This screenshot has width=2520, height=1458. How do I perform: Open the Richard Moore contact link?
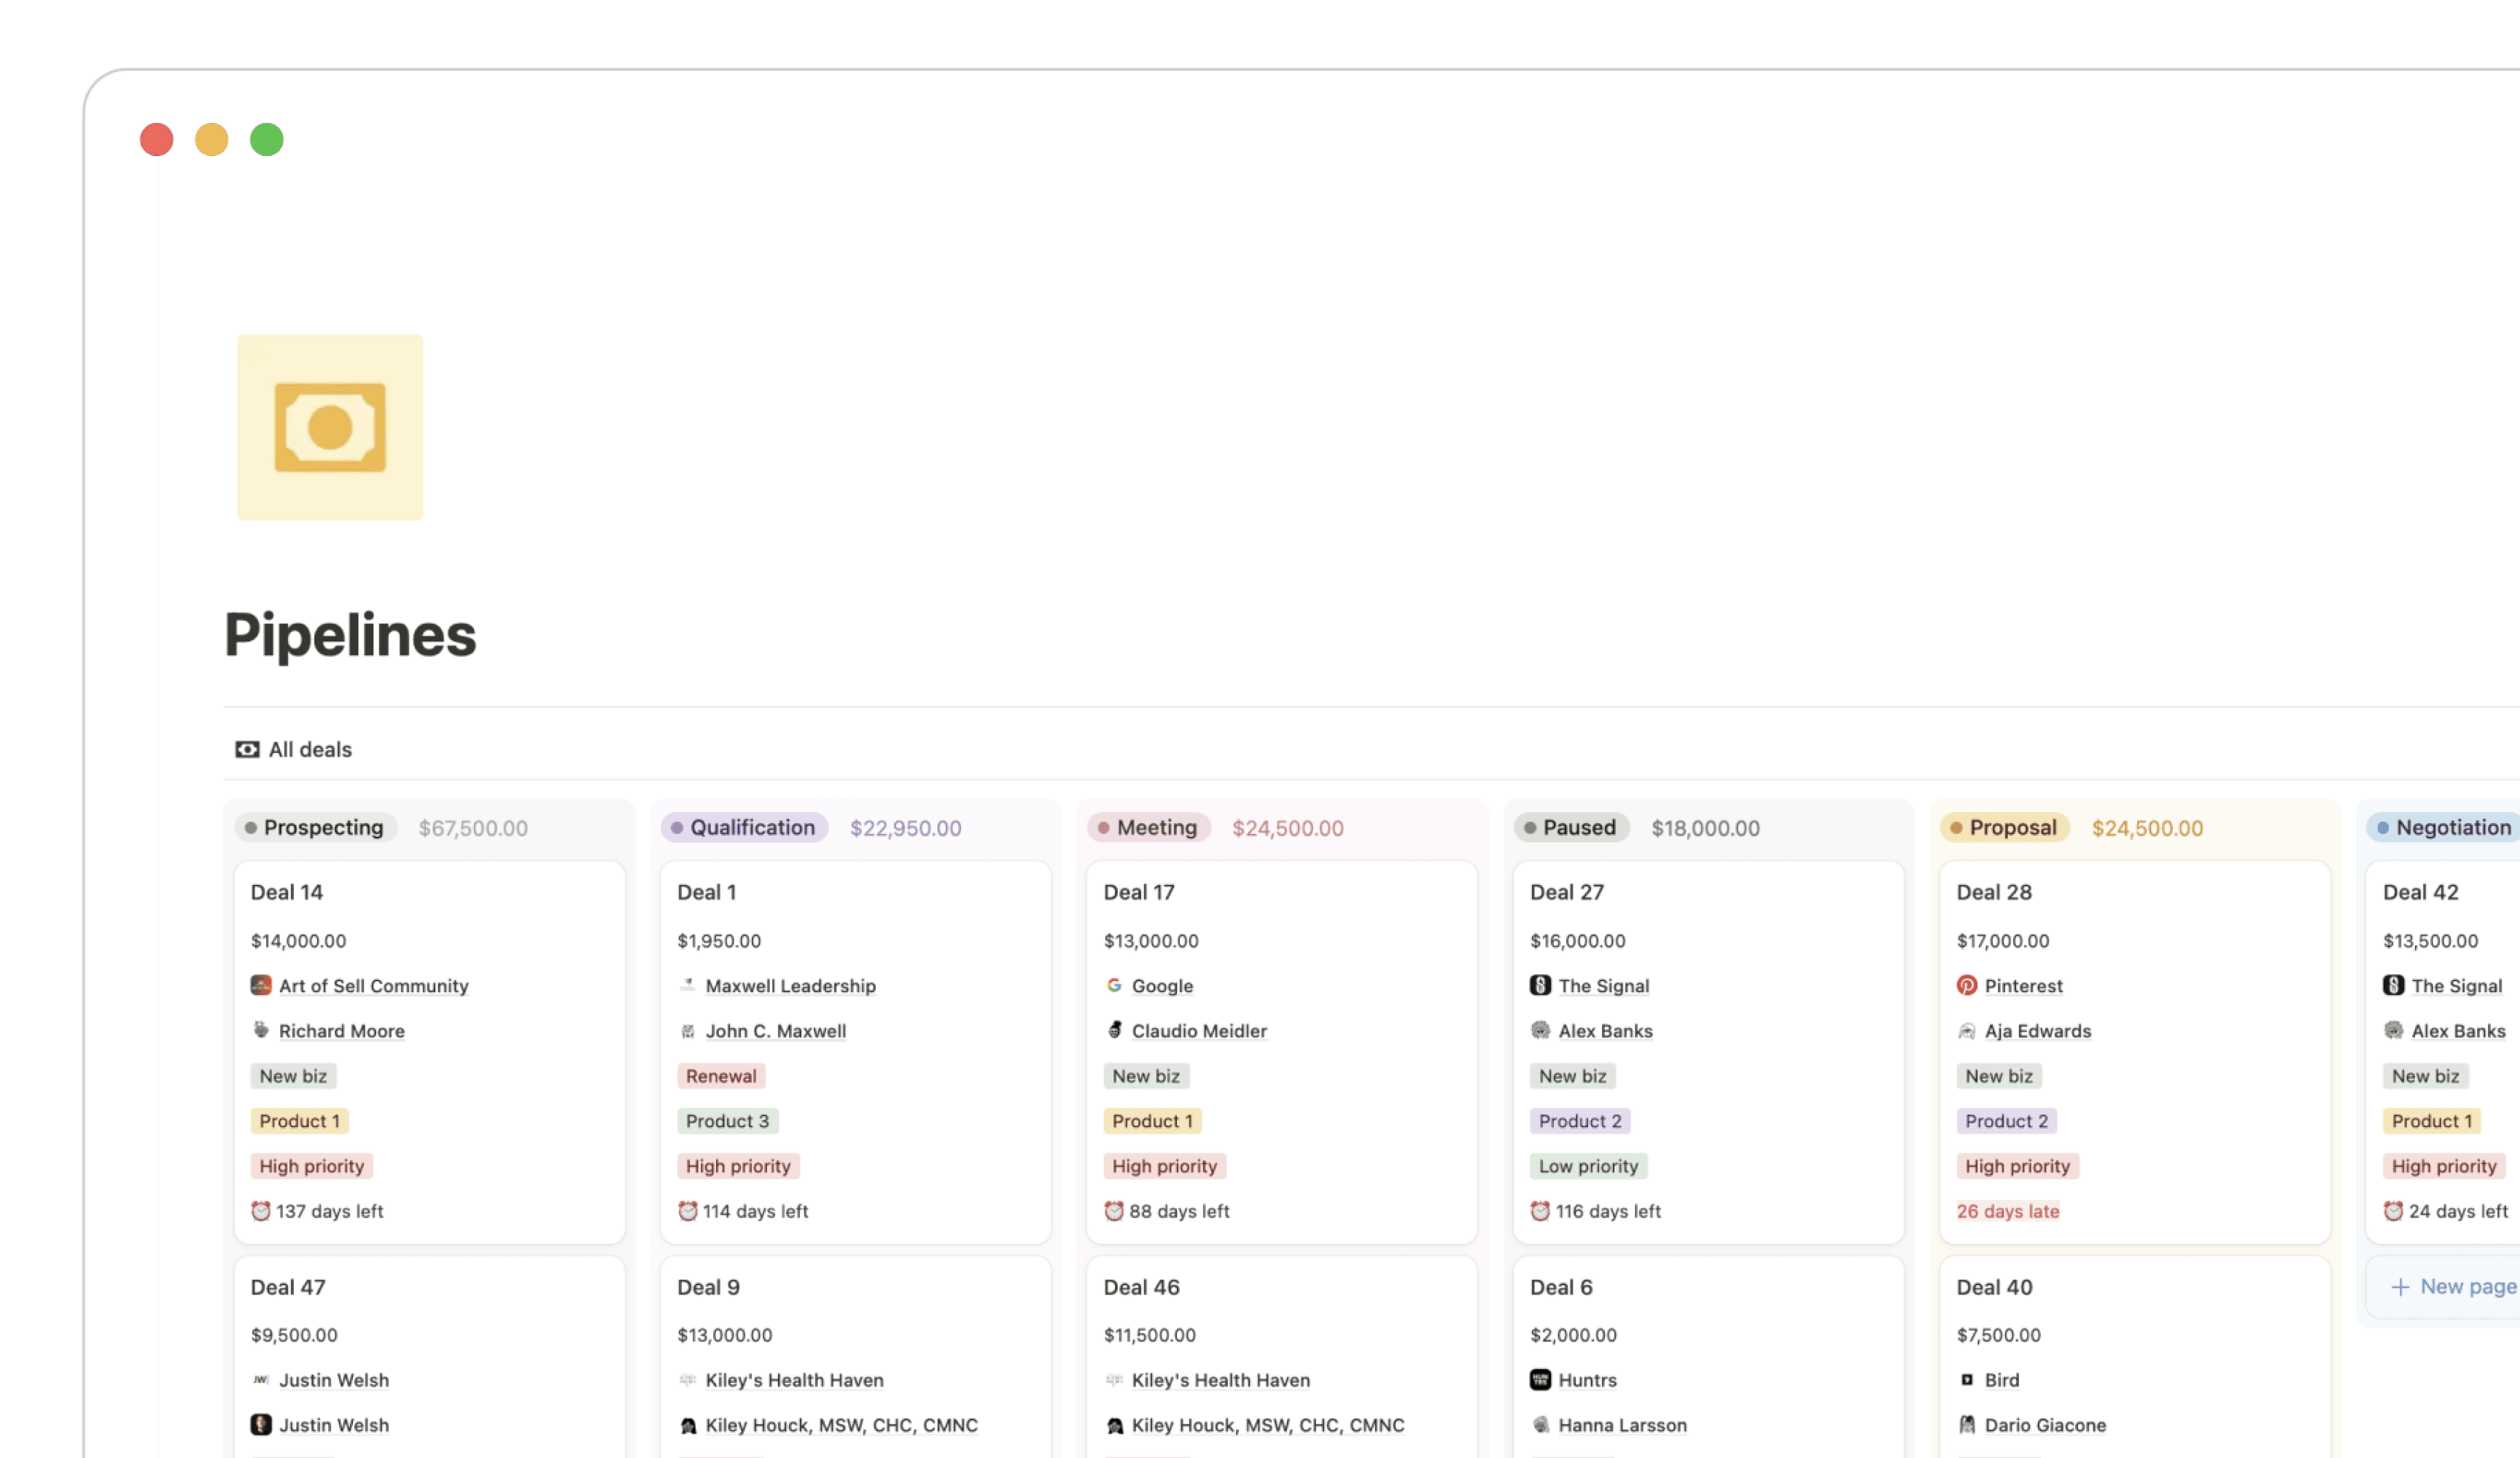coord(342,1031)
